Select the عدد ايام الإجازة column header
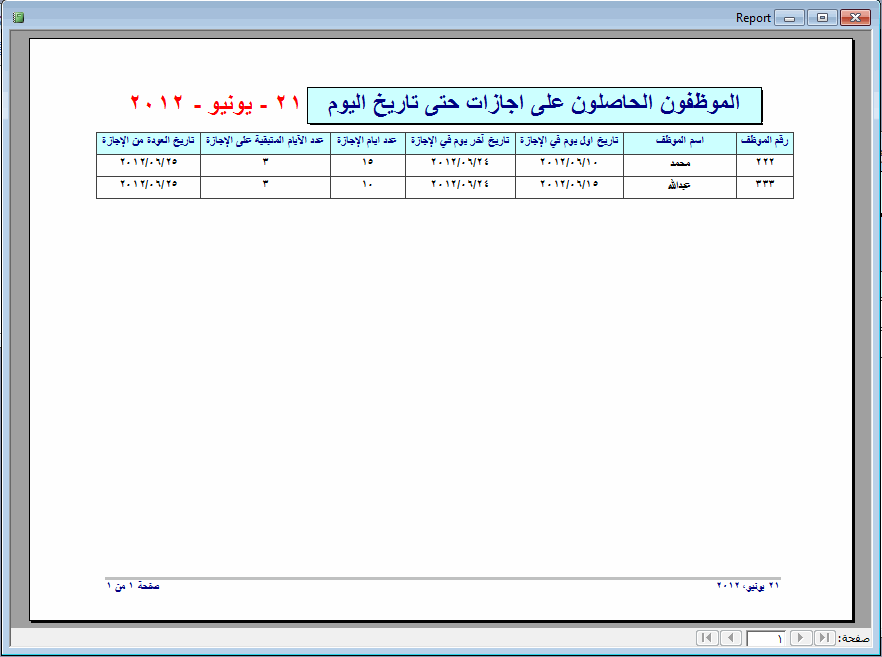 pos(367,143)
